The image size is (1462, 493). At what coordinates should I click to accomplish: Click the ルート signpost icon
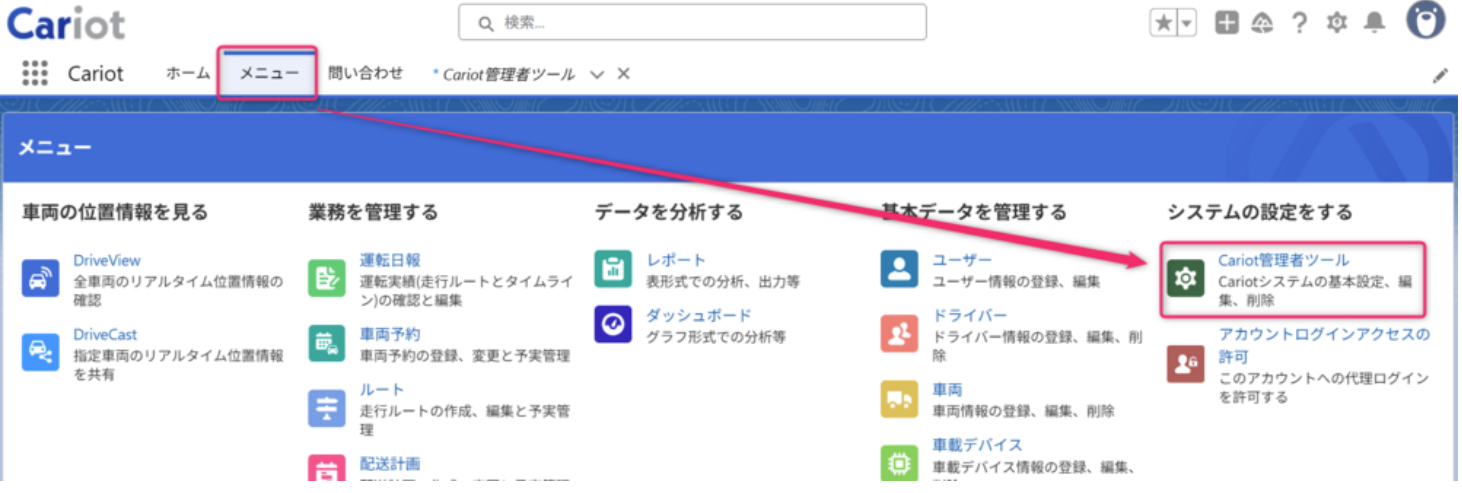pyautogui.click(x=327, y=408)
